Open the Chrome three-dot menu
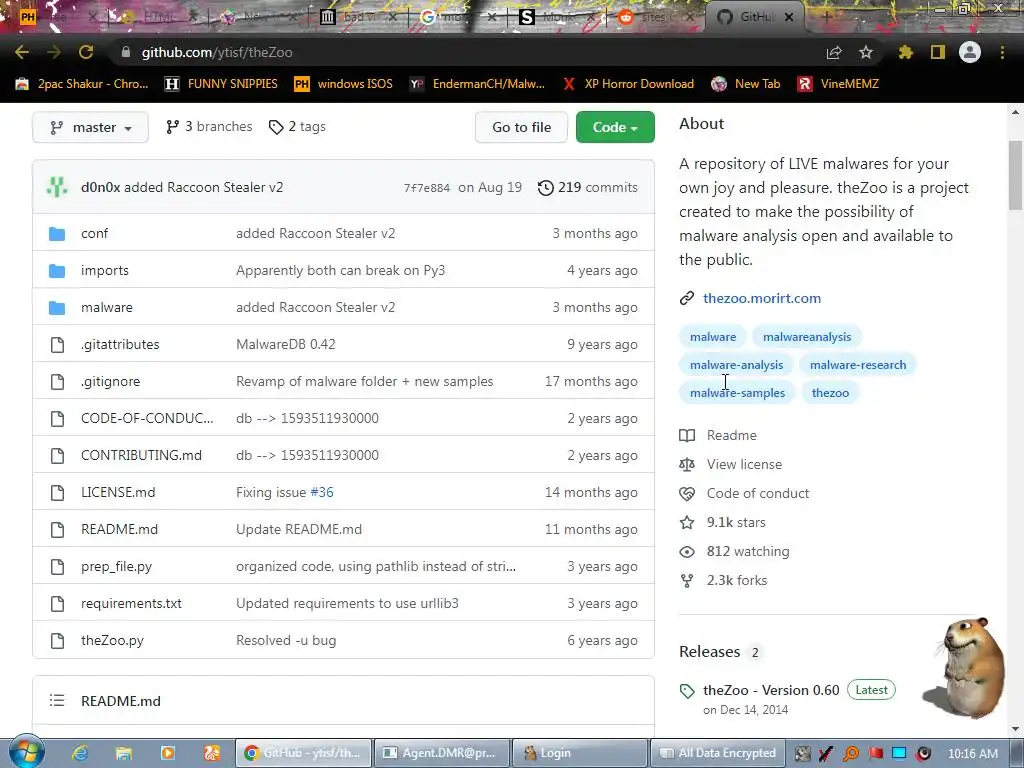The width and height of the screenshot is (1024, 768). tap(1002, 52)
